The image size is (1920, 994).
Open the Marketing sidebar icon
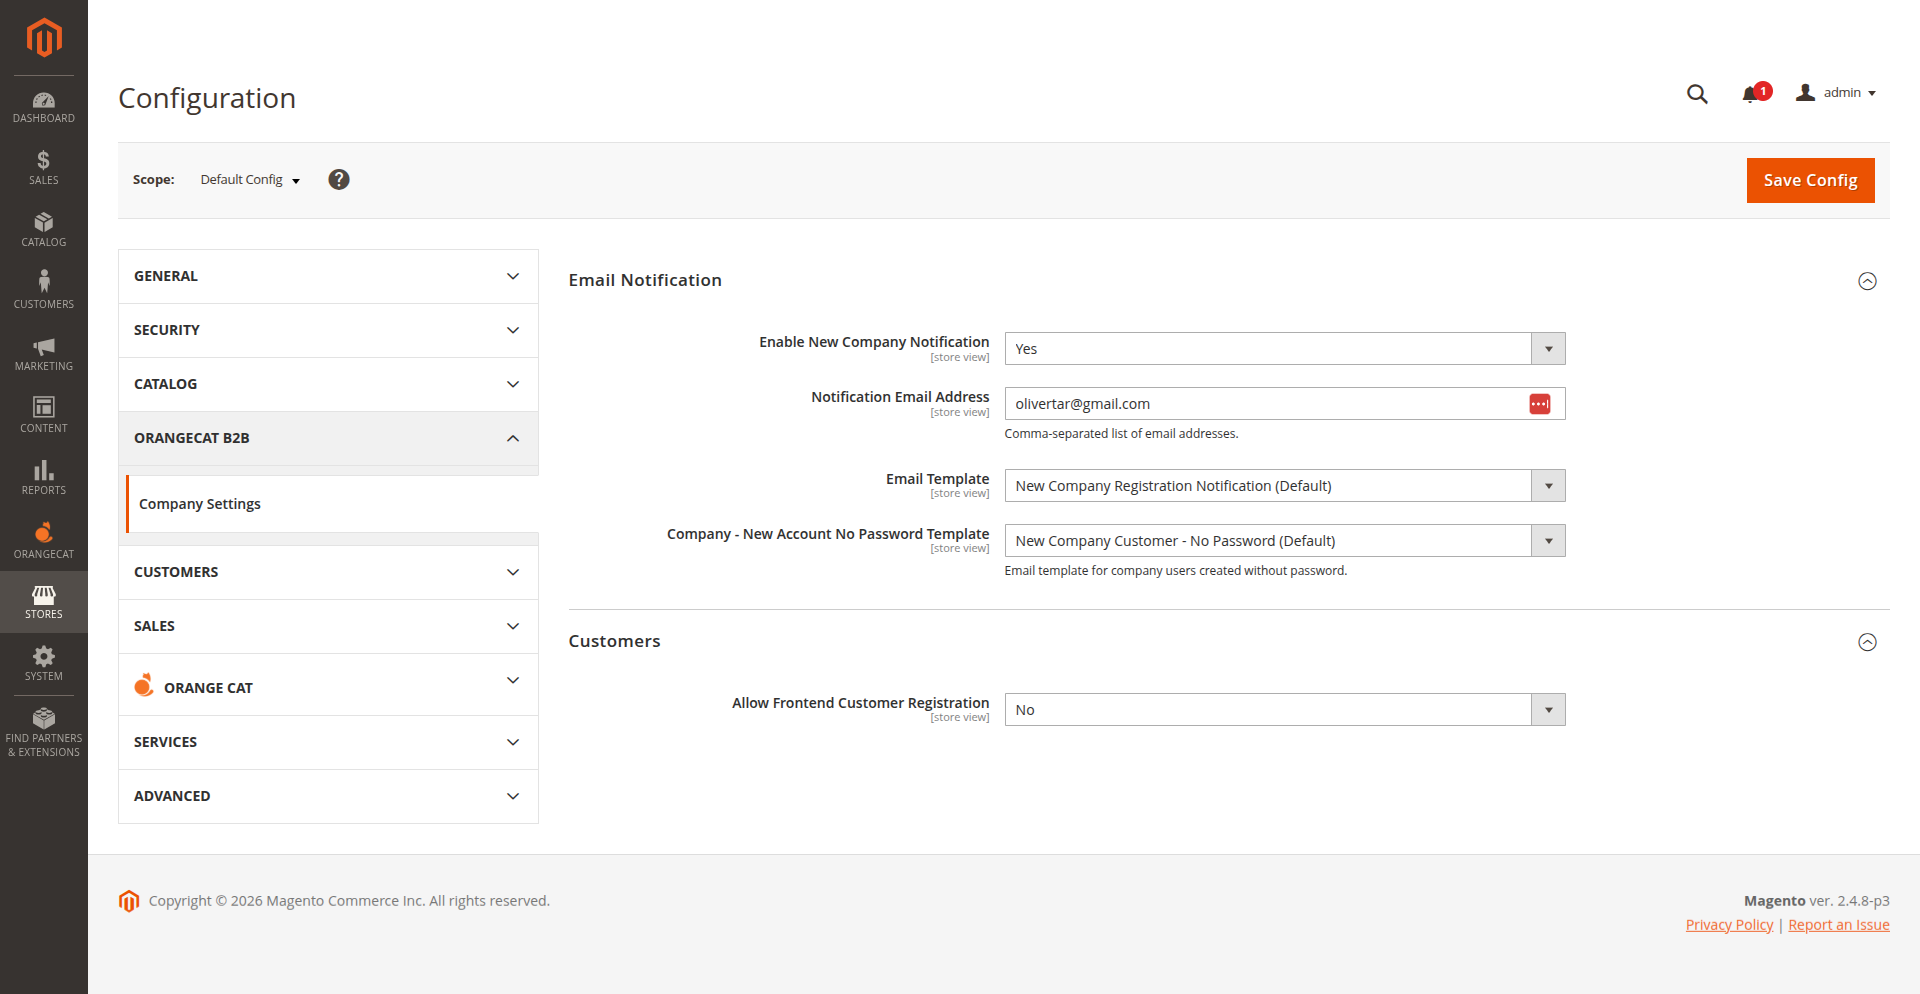43,353
